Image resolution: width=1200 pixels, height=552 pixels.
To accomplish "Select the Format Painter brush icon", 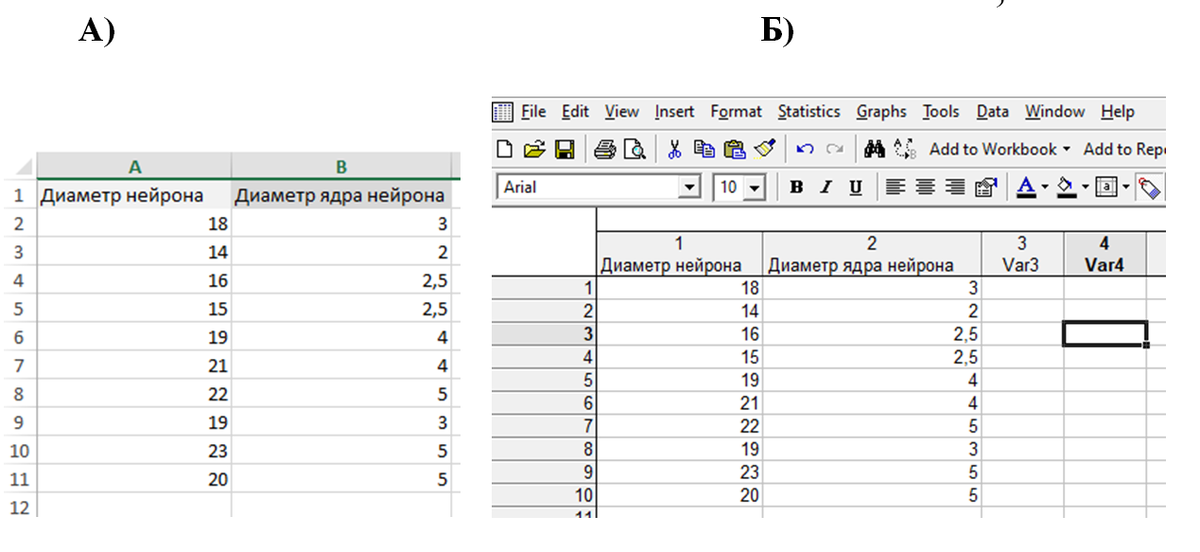I will click(765, 150).
